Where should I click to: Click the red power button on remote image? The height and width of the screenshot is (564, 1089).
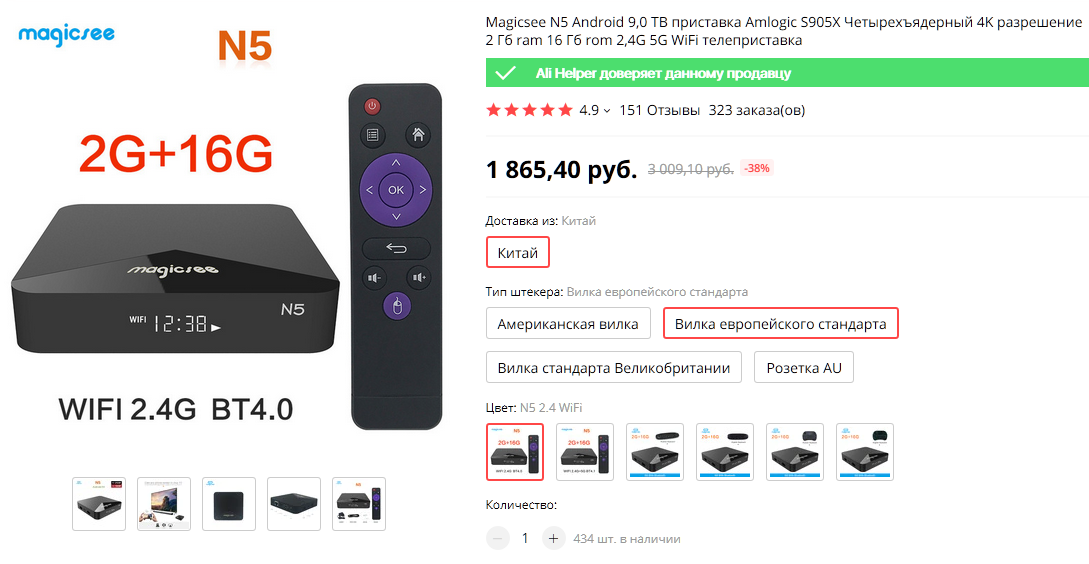click(373, 106)
